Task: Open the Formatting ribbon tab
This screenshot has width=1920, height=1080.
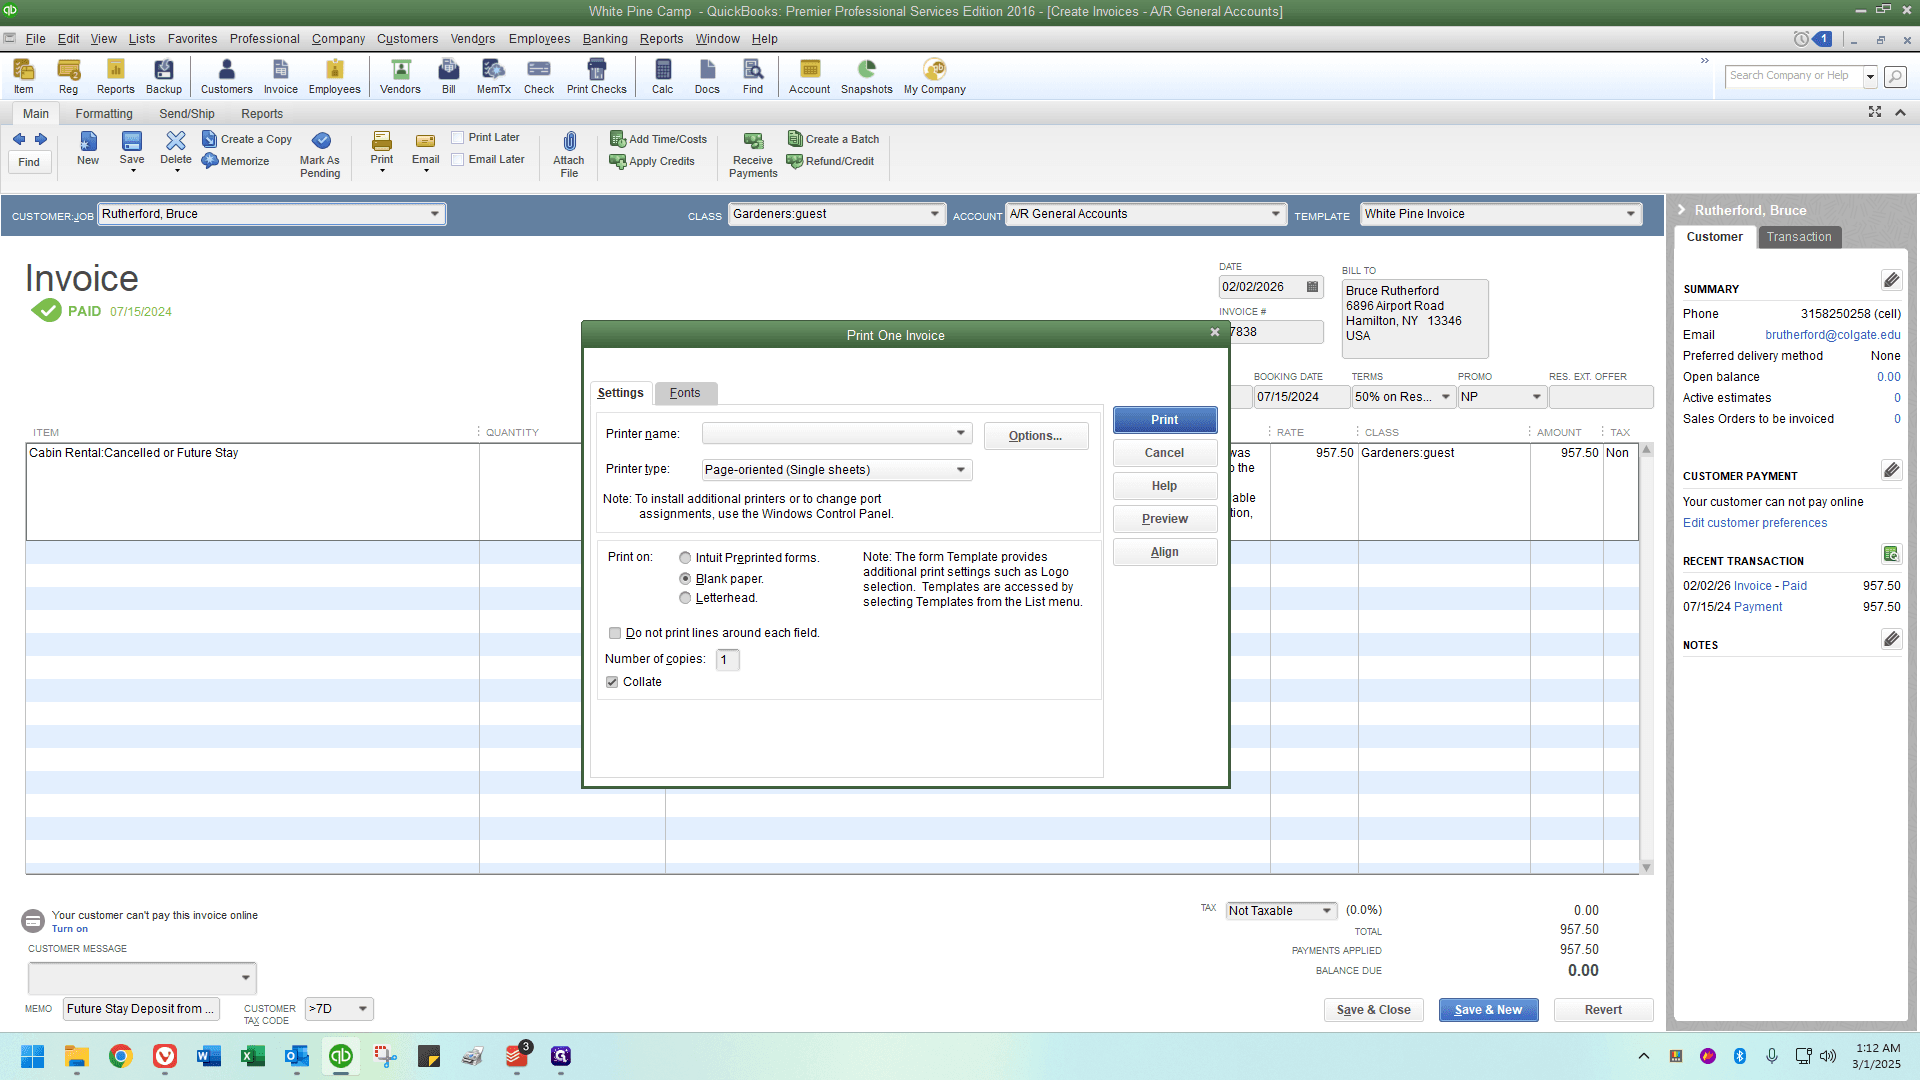Action: [x=104, y=114]
